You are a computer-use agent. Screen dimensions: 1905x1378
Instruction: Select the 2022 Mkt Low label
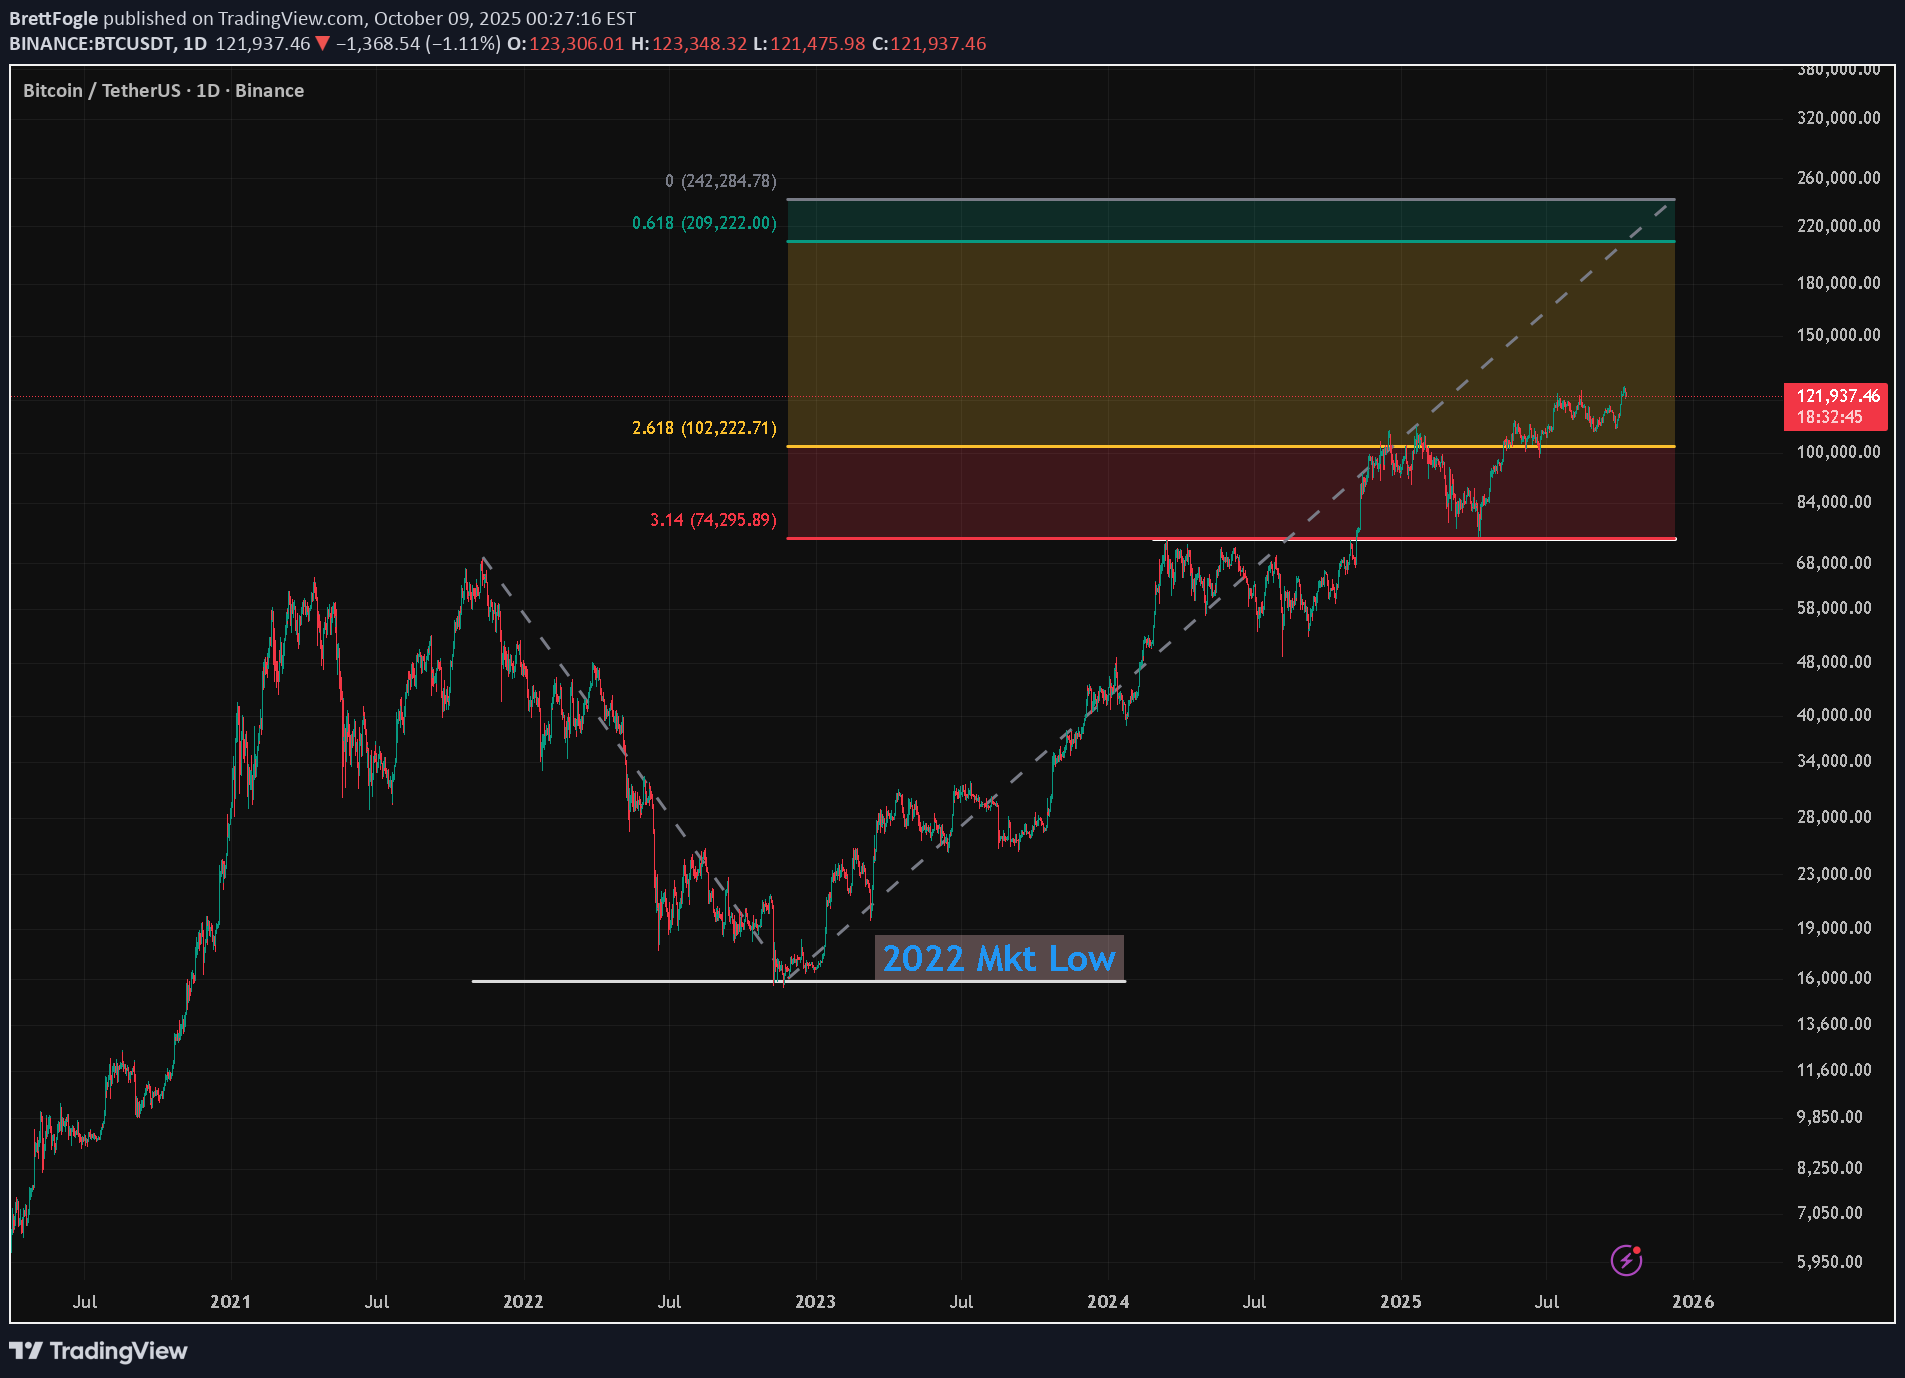[998, 958]
